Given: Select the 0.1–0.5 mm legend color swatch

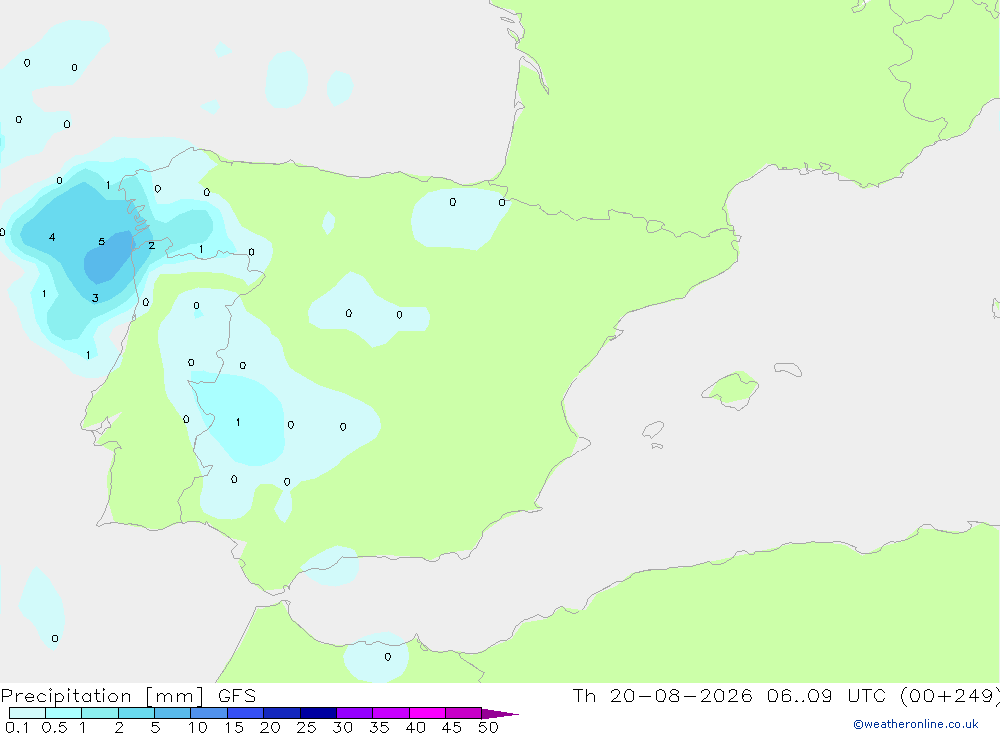Looking at the screenshot, I should 27,713.
